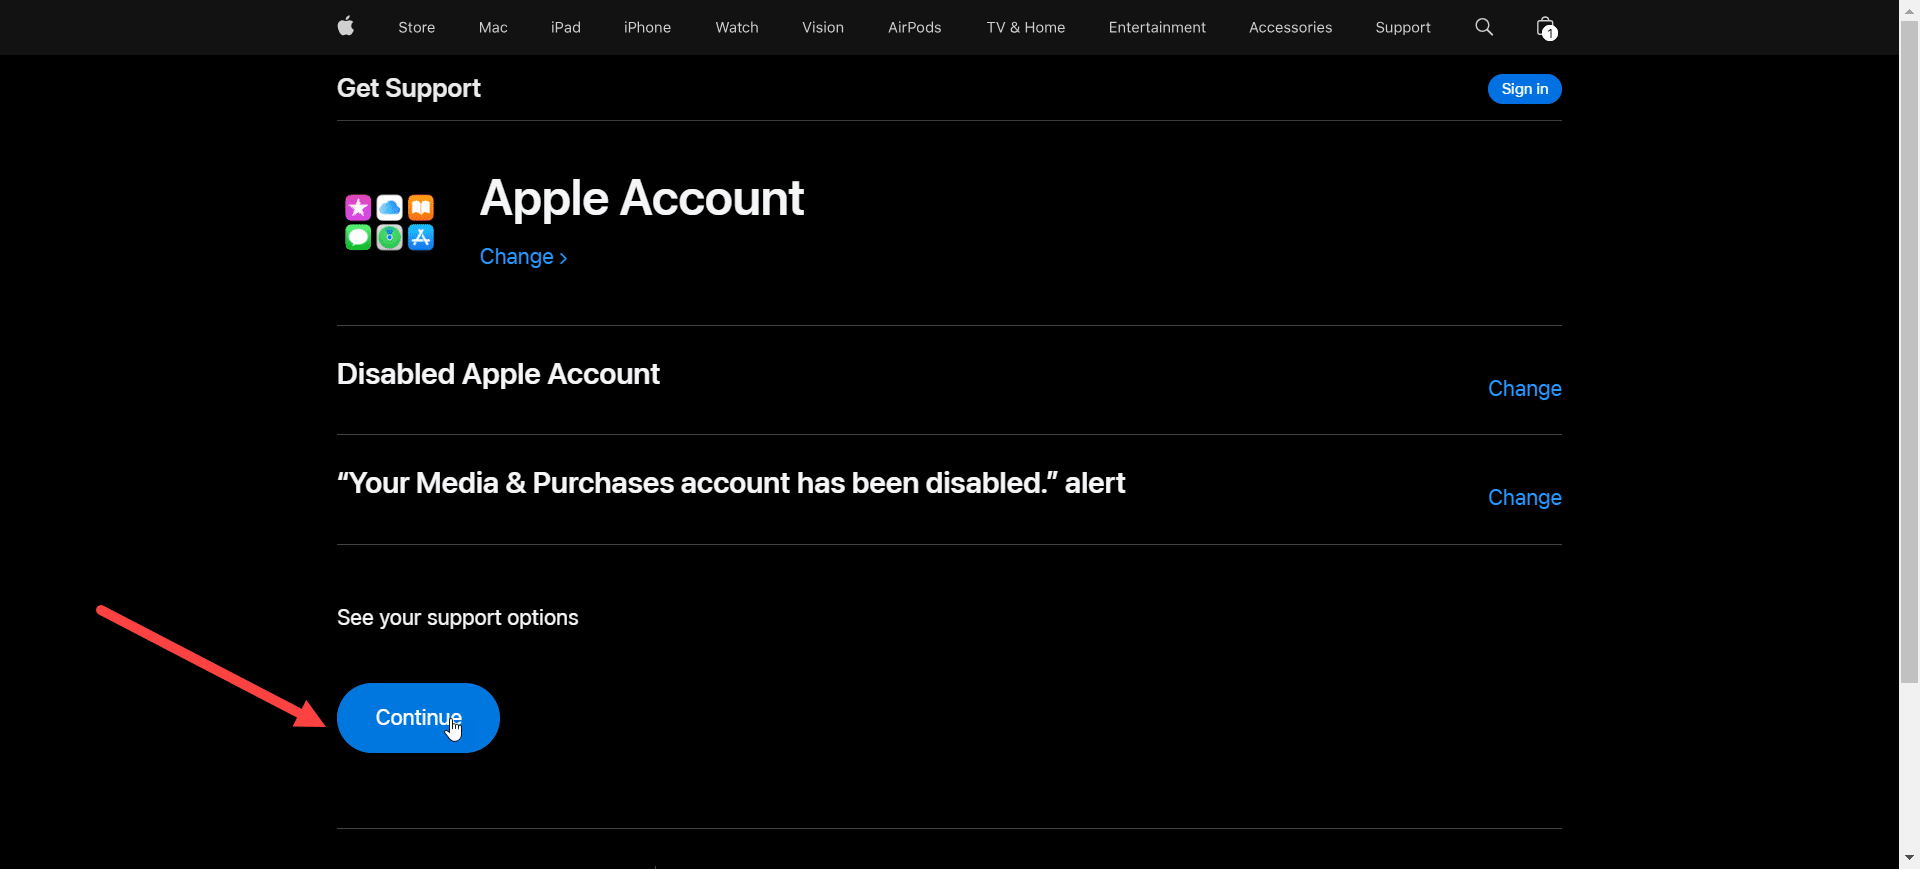Click the scrollbar down arrow
The image size is (1920, 869).
(x=1909, y=858)
